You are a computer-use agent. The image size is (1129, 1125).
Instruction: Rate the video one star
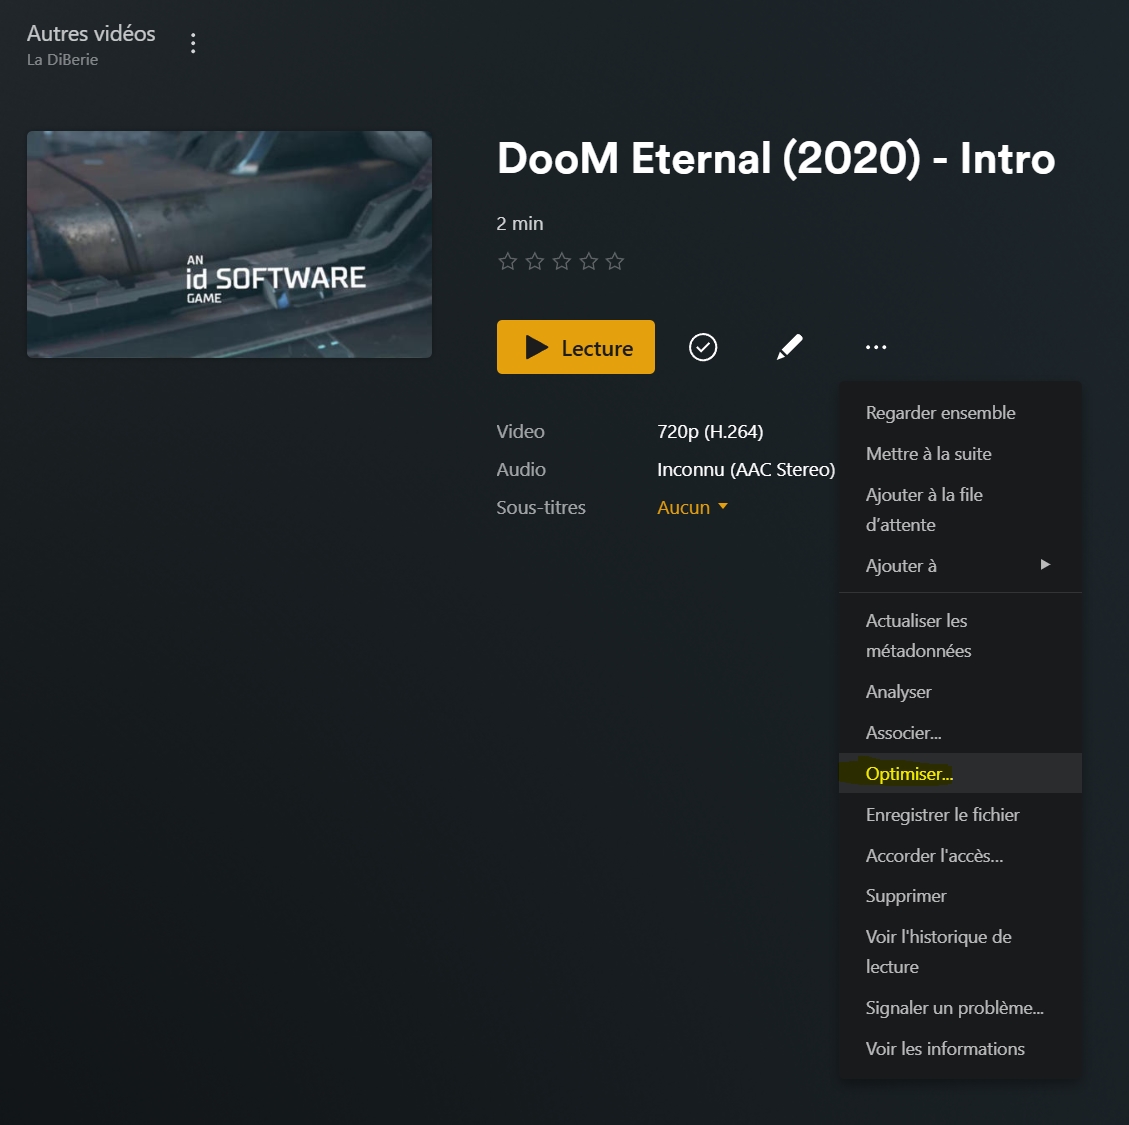tap(508, 261)
